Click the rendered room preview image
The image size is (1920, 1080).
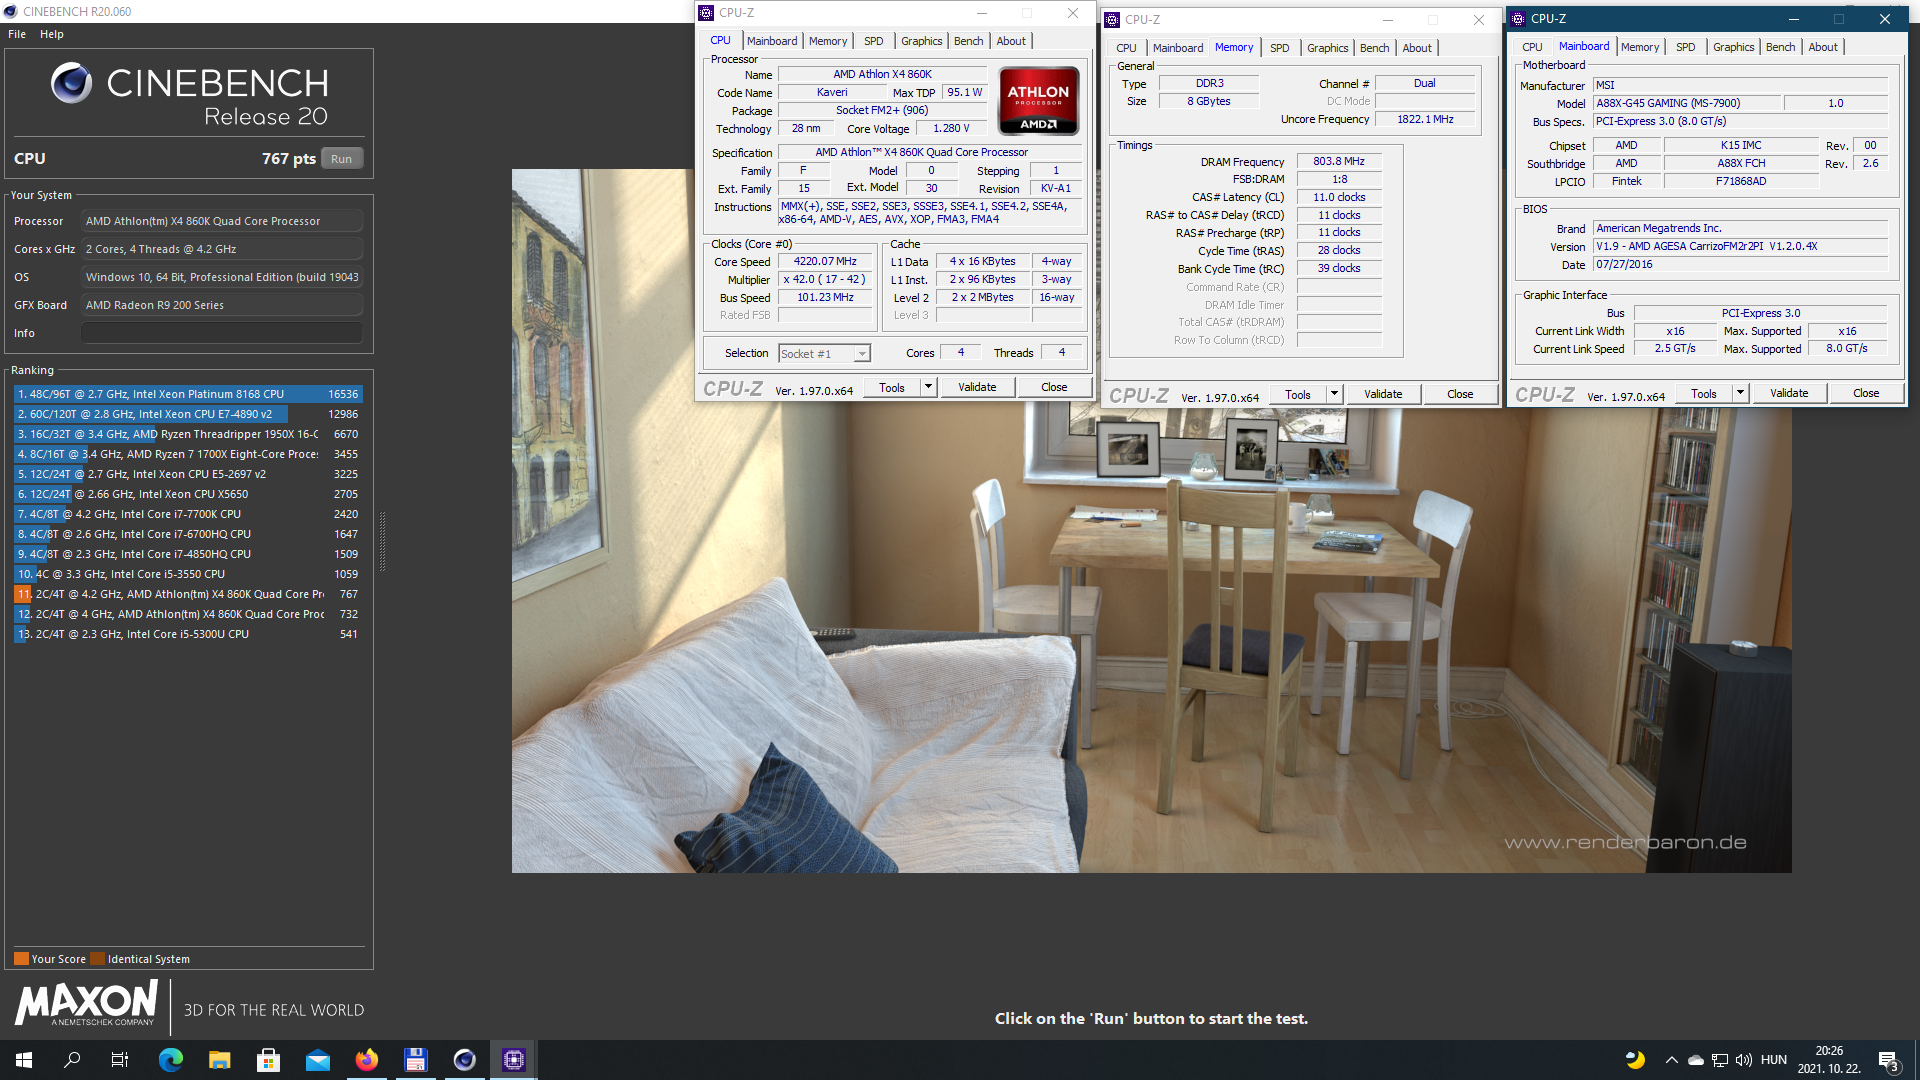click(1151, 521)
